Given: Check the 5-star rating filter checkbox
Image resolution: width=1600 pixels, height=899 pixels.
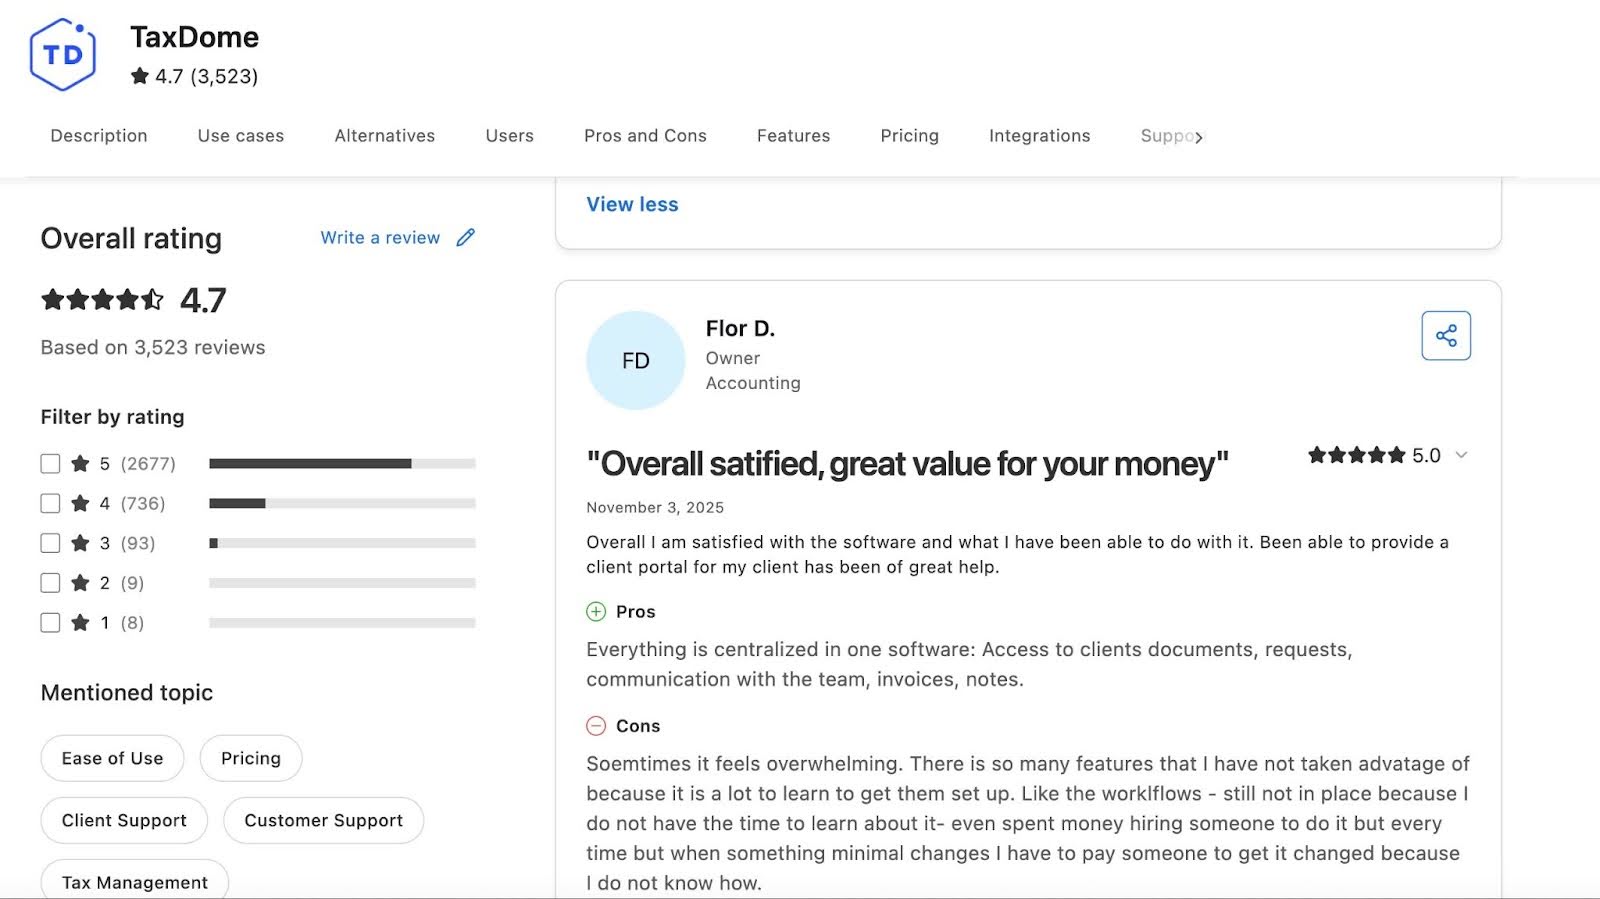Looking at the screenshot, I should click(x=50, y=464).
